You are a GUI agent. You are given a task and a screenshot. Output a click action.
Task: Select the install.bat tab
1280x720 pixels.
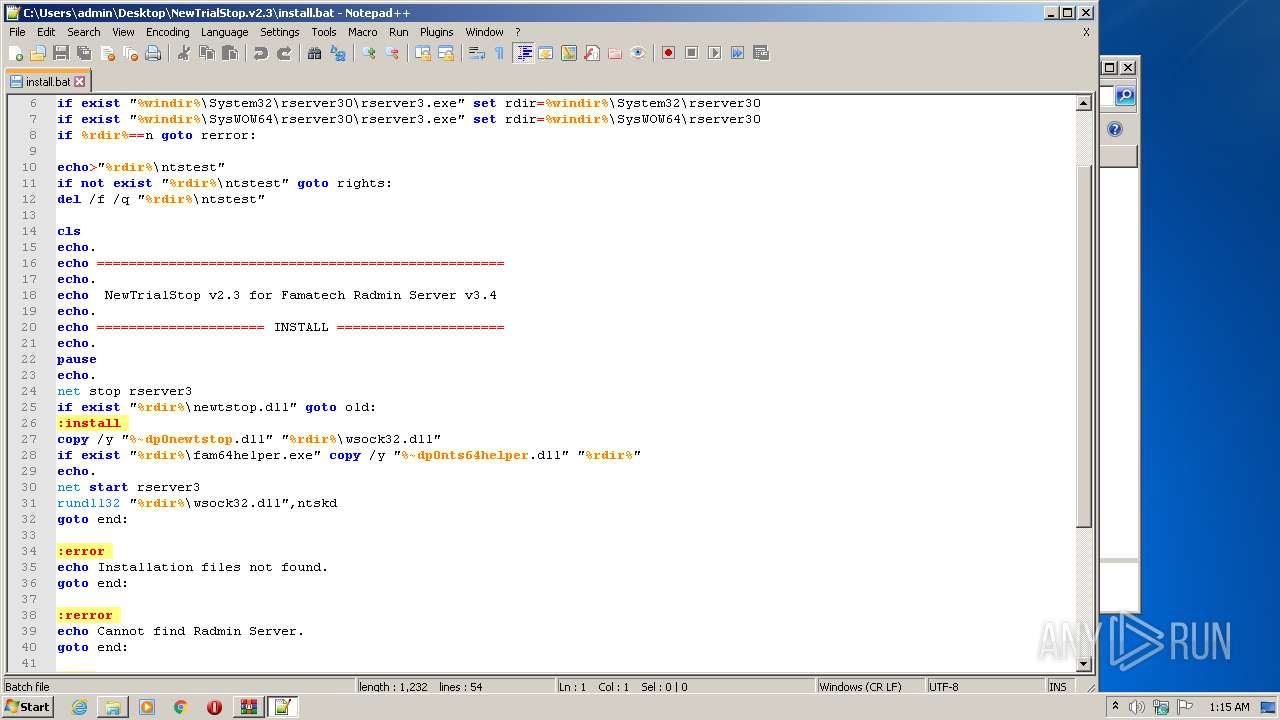point(49,81)
